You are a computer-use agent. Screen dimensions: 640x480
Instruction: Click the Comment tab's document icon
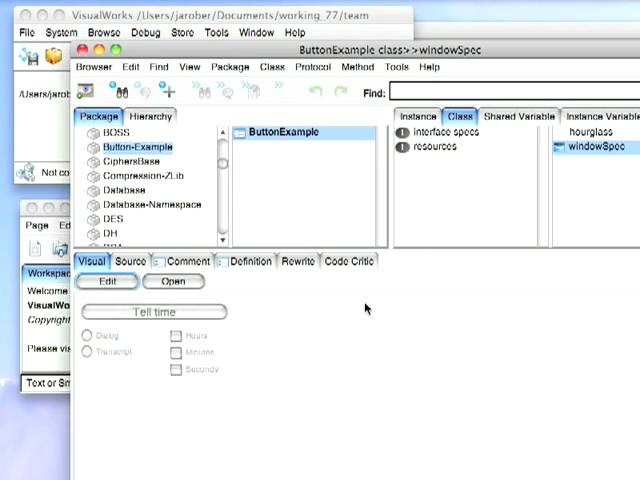[159, 262]
